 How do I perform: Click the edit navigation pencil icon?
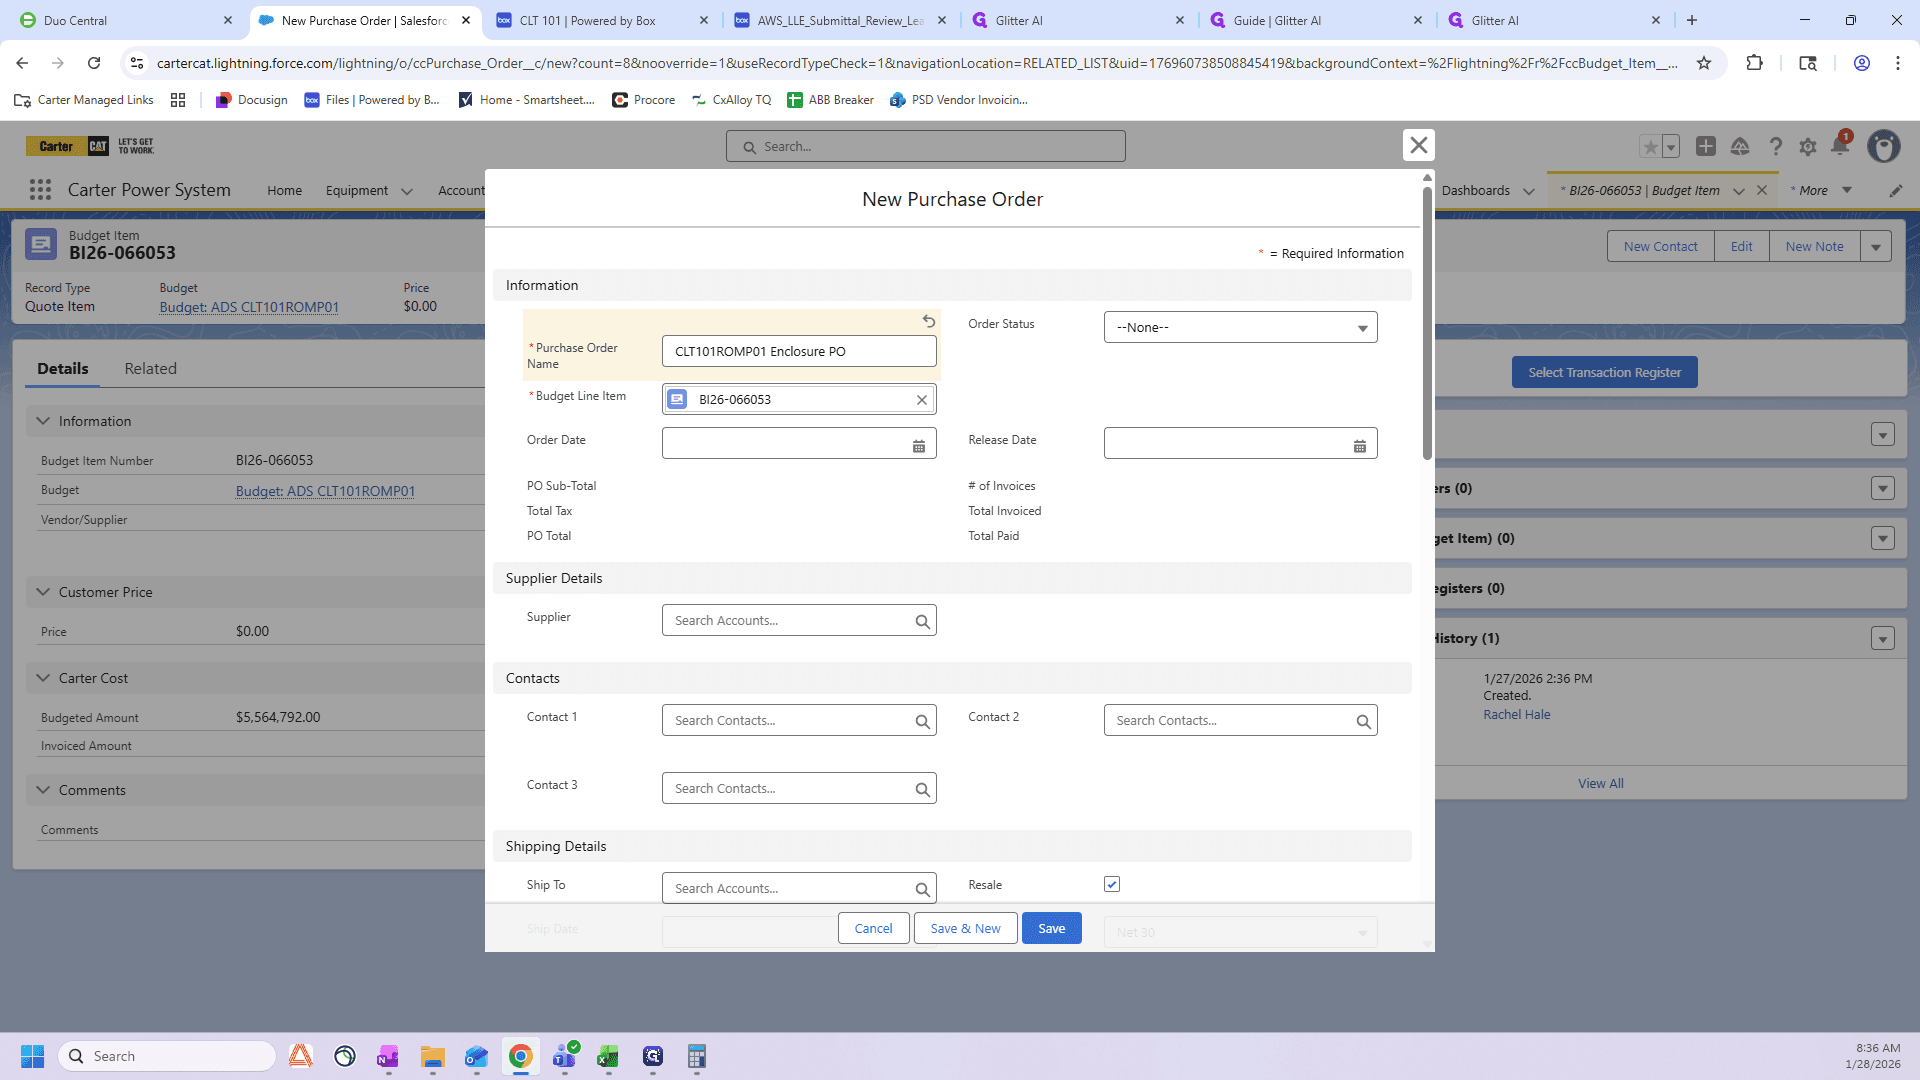(1895, 191)
